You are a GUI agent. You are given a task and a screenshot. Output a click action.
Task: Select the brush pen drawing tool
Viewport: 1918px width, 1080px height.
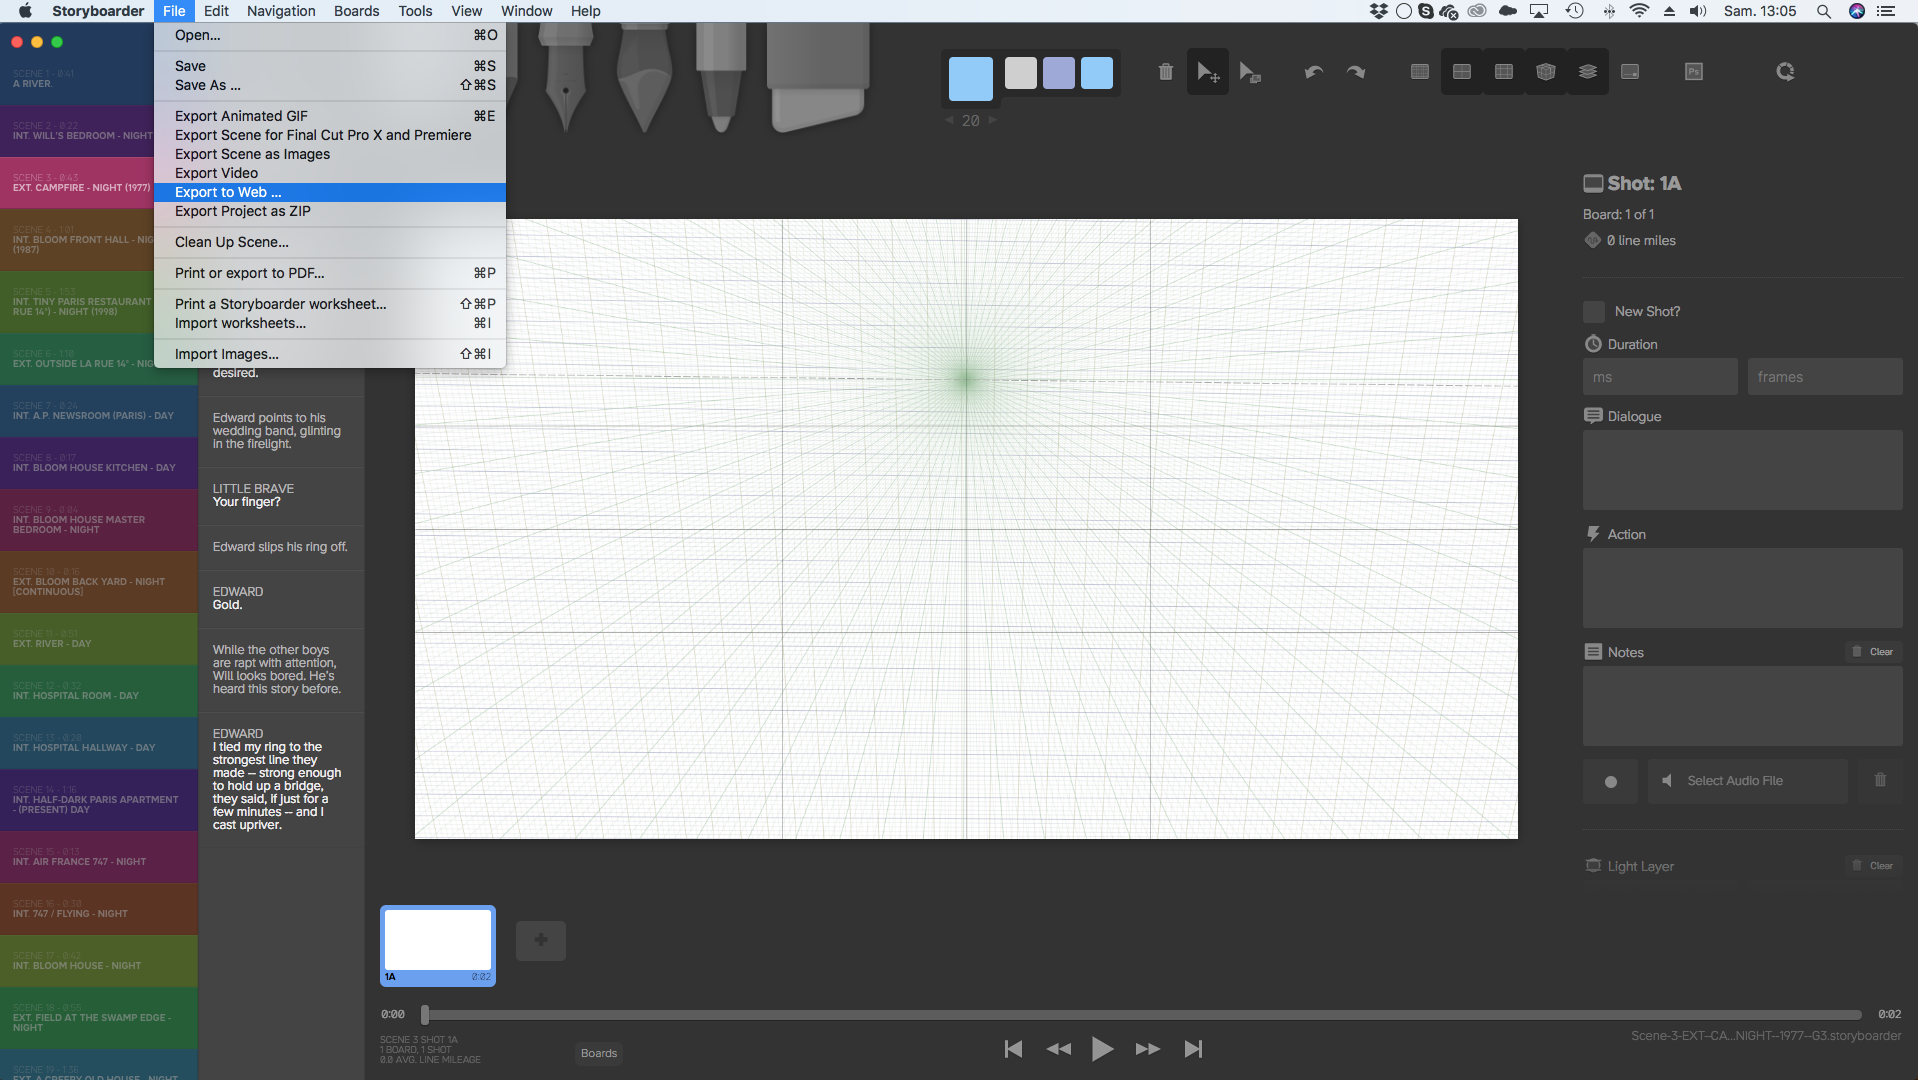pyautogui.click(x=644, y=78)
